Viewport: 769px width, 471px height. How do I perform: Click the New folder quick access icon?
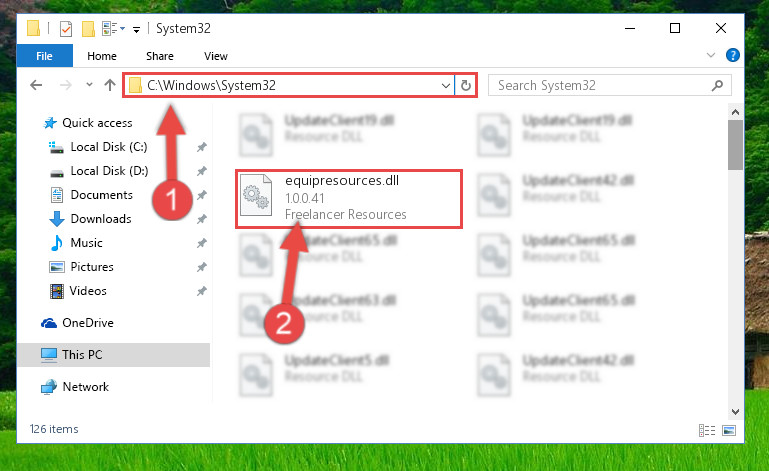[88, 29]
